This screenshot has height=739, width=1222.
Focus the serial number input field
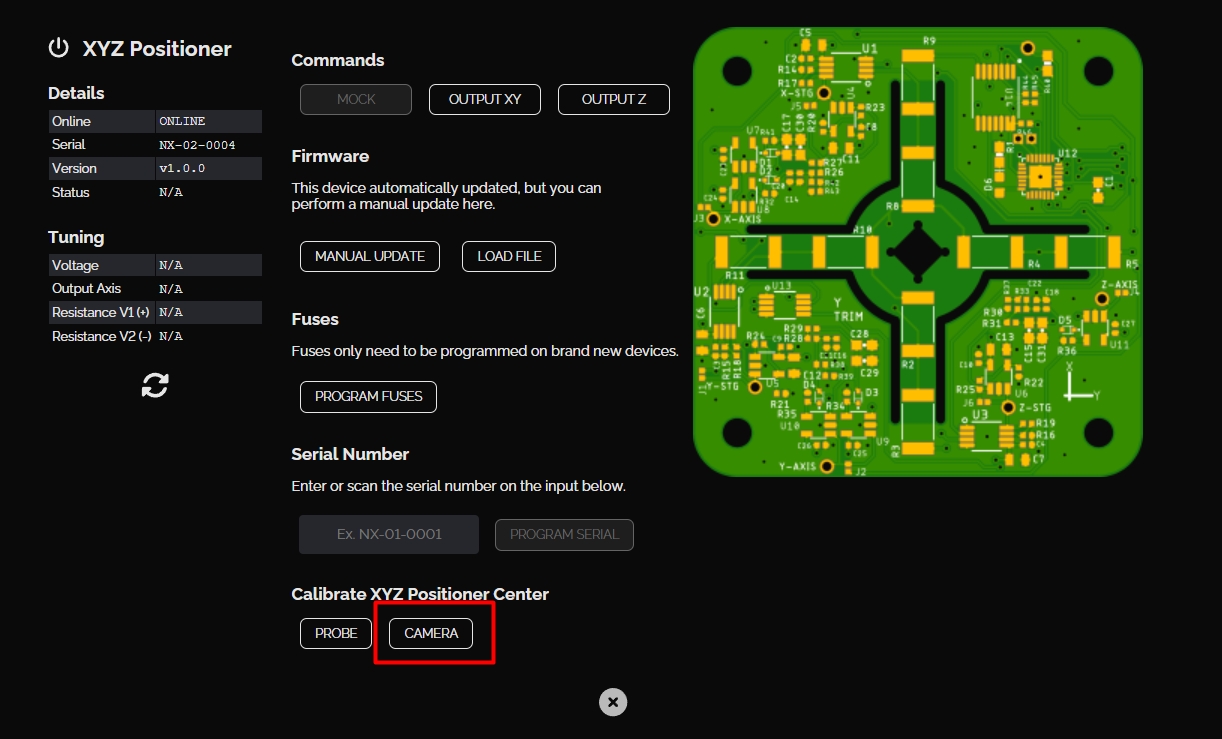click(x=389, y=535)
